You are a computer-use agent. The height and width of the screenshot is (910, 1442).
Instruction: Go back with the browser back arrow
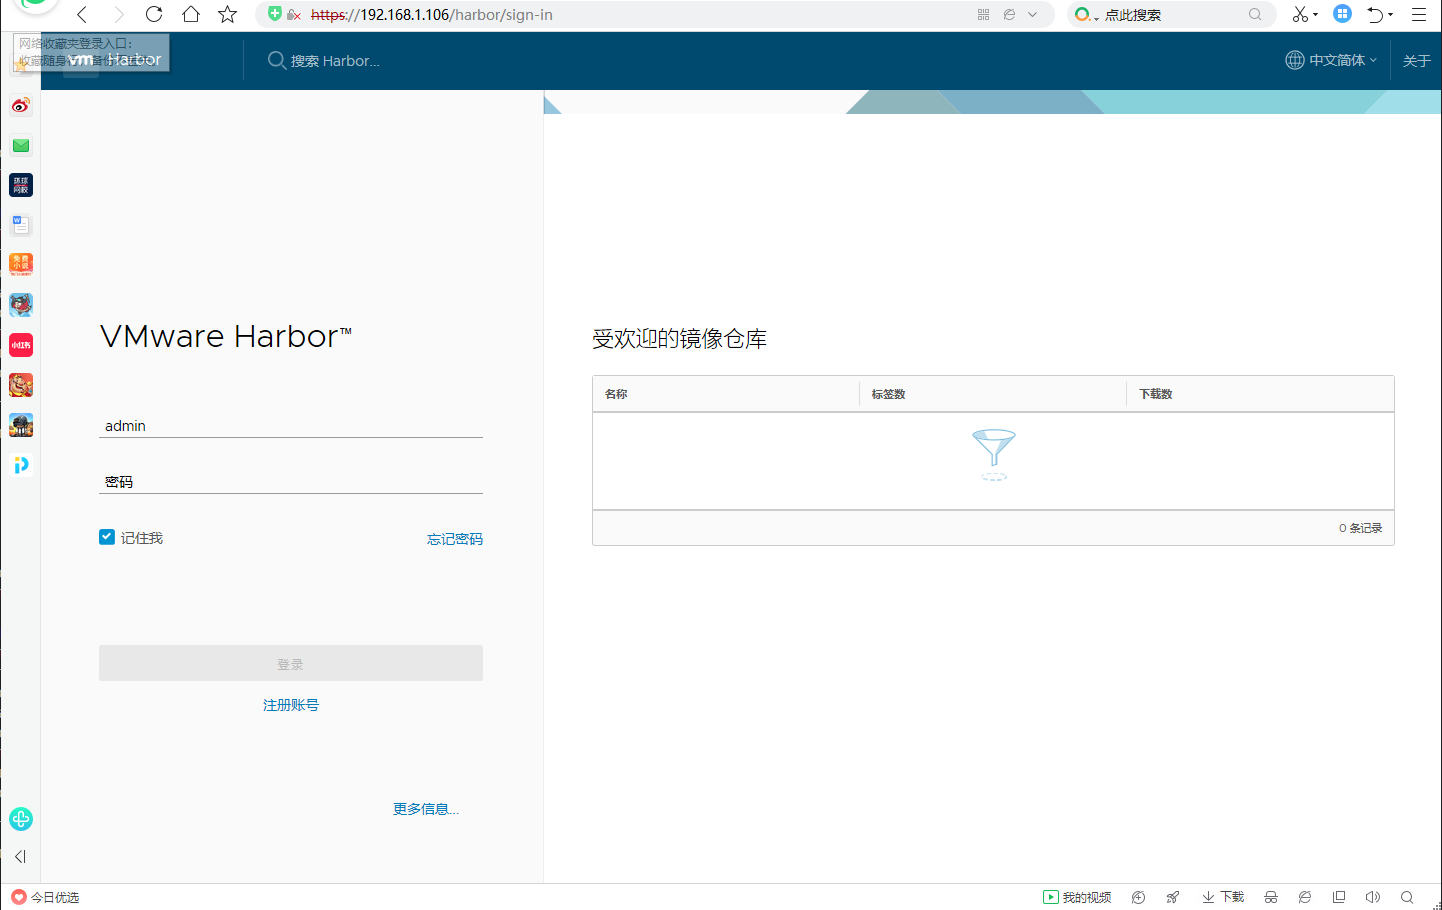pos(82,14)
